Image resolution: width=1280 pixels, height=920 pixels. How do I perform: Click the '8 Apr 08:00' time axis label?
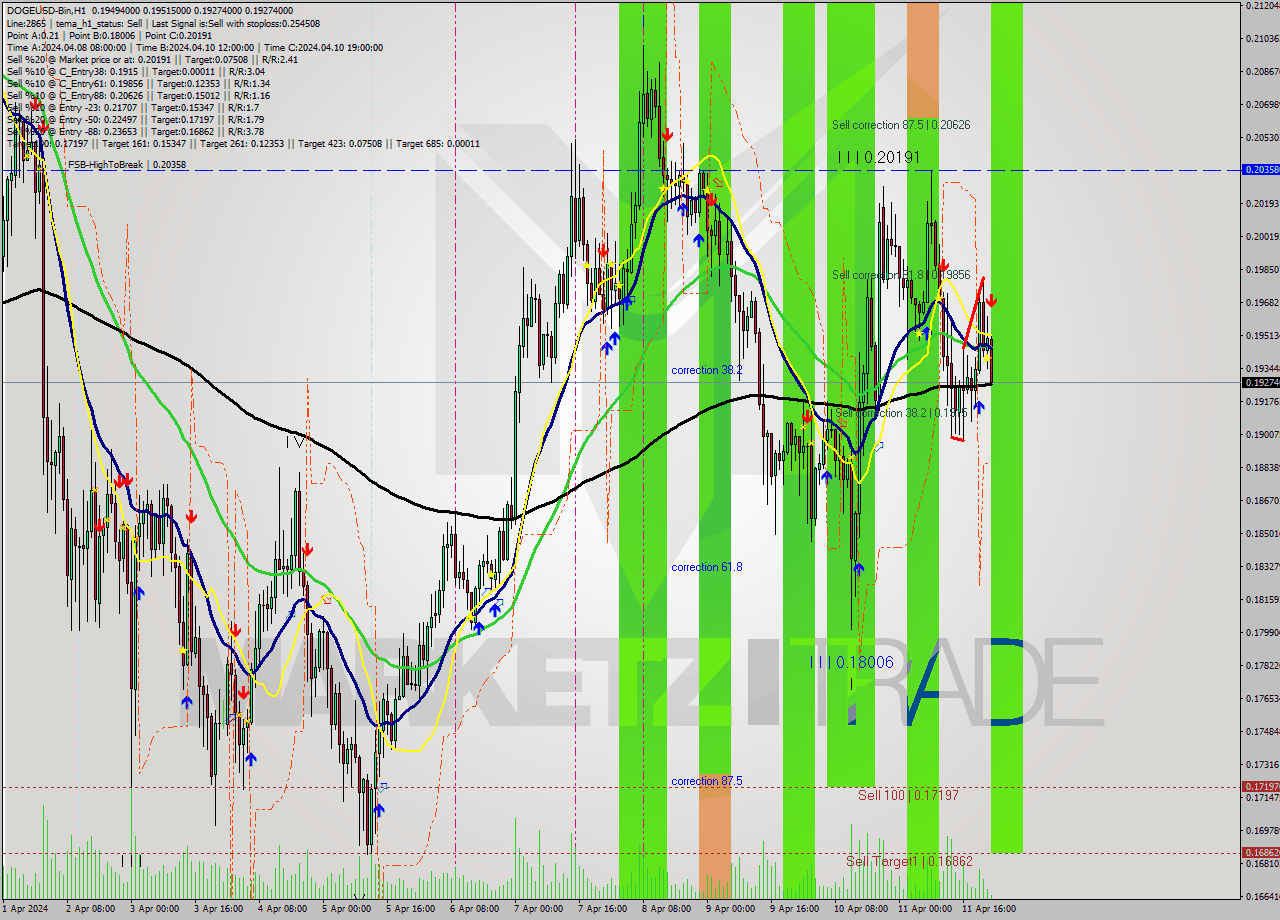pyautogui.click(x=667, y=909)
